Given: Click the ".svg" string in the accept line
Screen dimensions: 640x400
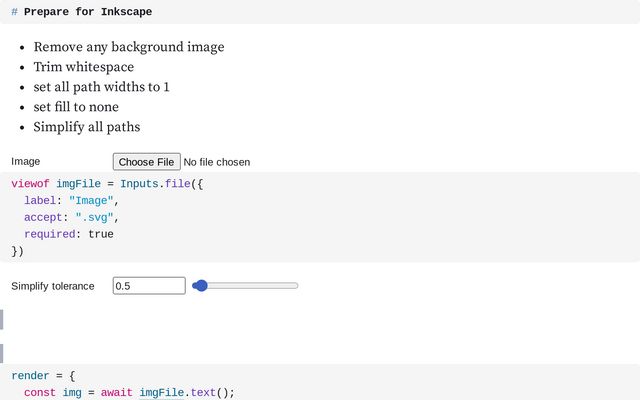Looking at the screenshot, I should pos(94,218).
